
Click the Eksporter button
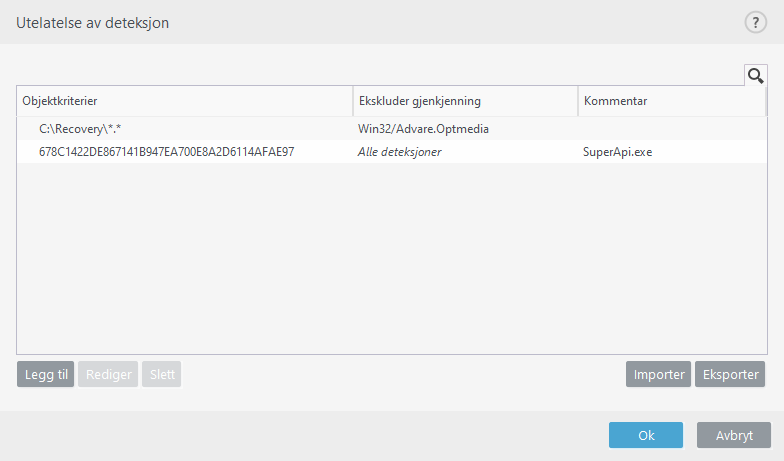730,374
